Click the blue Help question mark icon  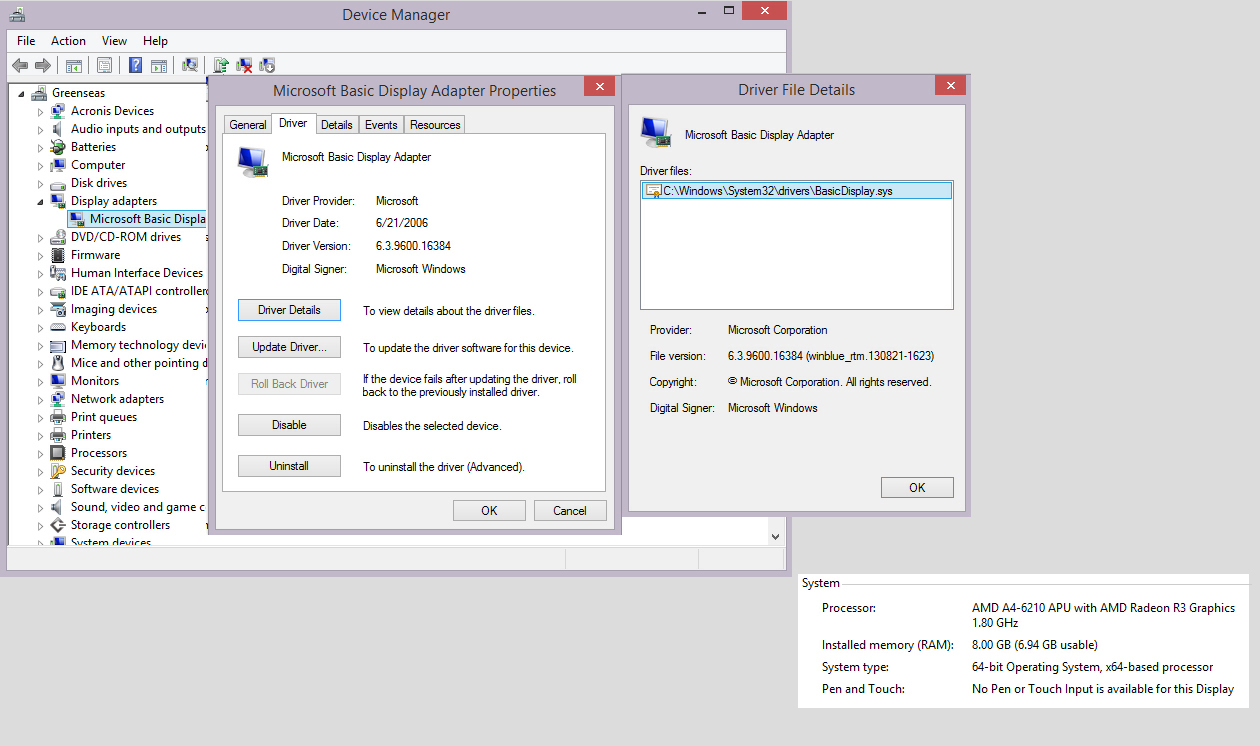point(135,66)
